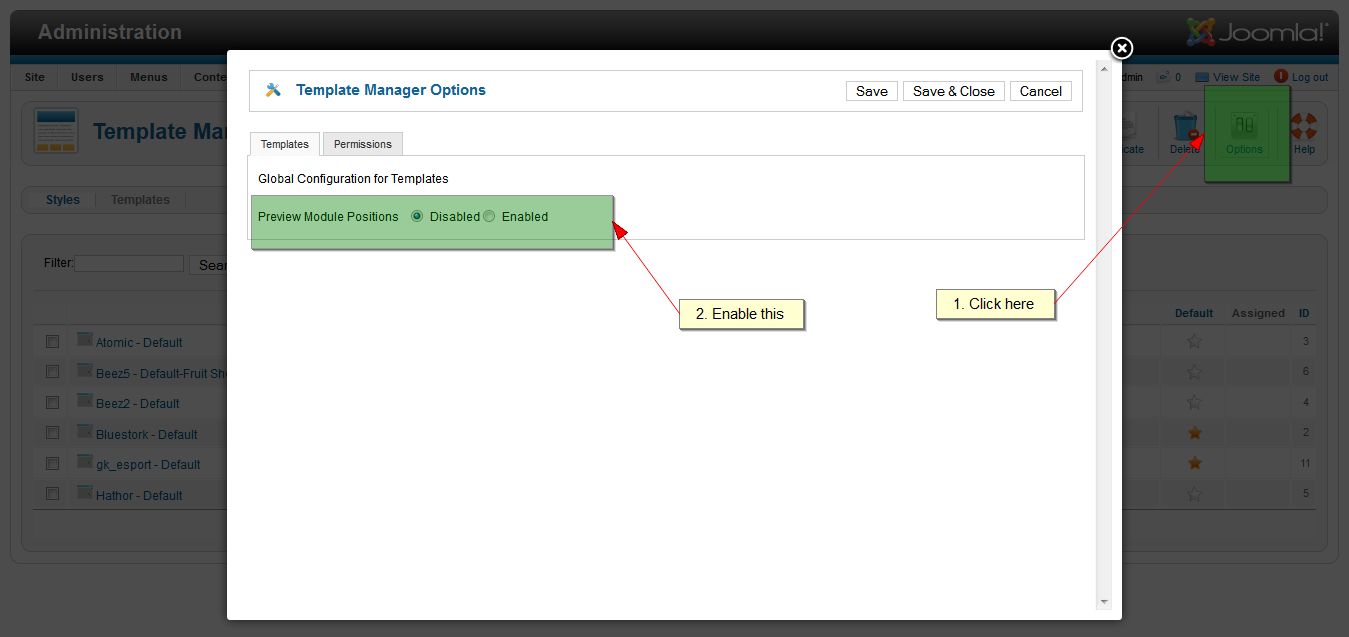The image size is (1349, 637).
Task: Open the Help lifebuoy icon
Action: (x=1303, y=127)
